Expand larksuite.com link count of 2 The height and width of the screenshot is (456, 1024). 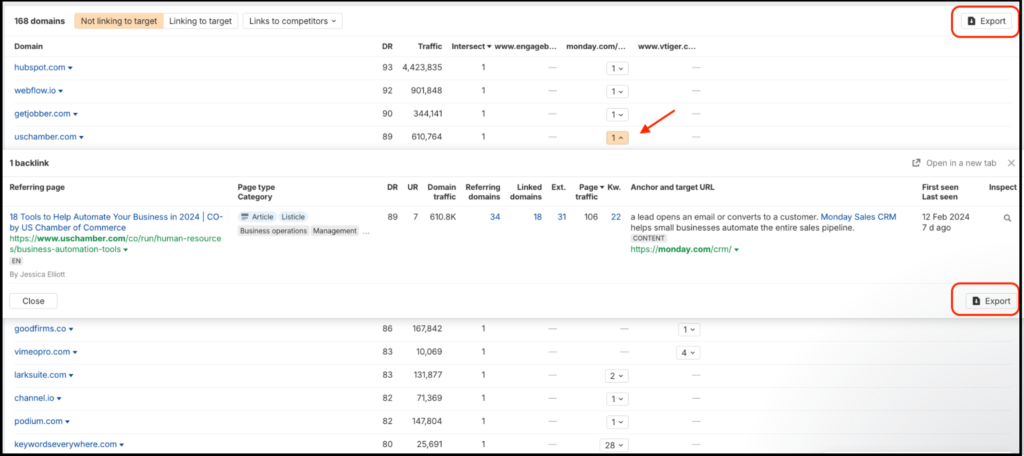(617, 376)
